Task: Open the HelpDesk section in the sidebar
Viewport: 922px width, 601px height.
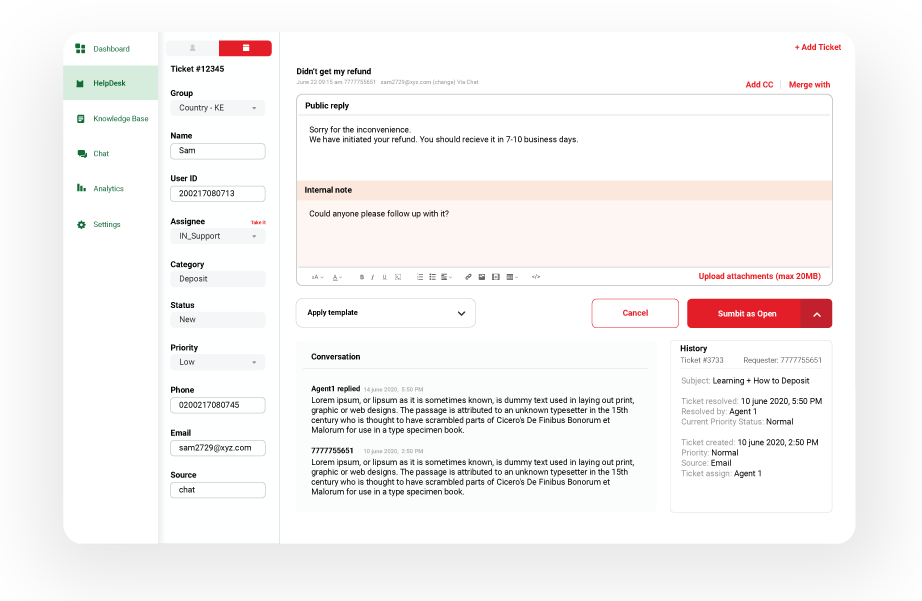Action: click(110, 83)
